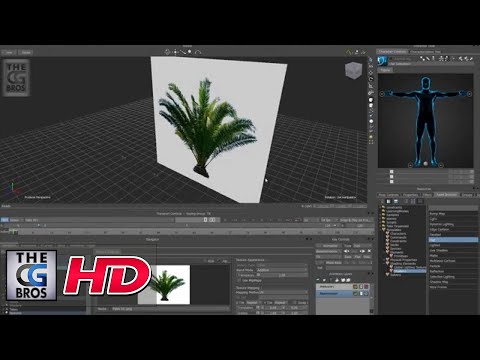Image resolution: width=480 pixels, height=360 pixels.
Task: Select the Lighted shader entry
Action: tap(453, 245)
